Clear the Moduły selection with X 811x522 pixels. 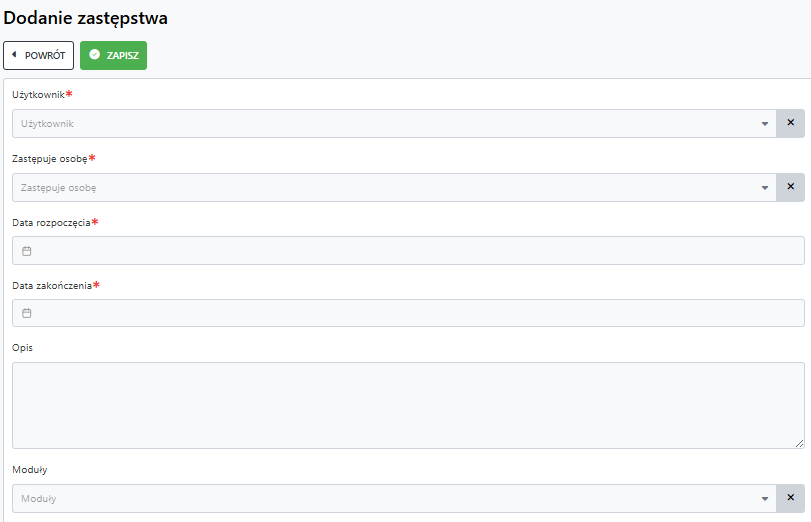click(x=790, y=498)
